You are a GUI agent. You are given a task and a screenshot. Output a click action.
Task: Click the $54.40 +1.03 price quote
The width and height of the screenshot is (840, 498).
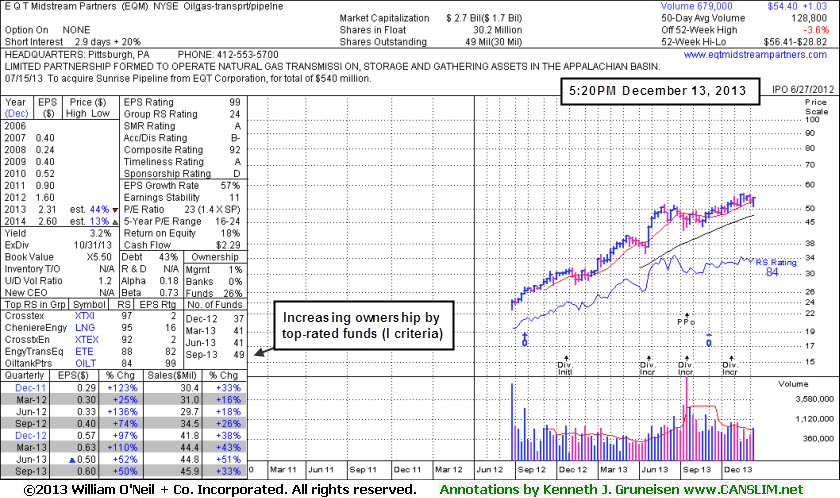tap(797, 6)
